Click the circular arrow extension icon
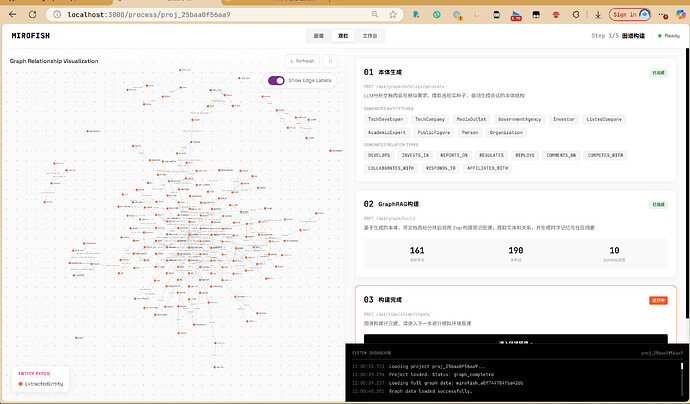The width and height of the screenshot is (690, 404). click(576, 15)
